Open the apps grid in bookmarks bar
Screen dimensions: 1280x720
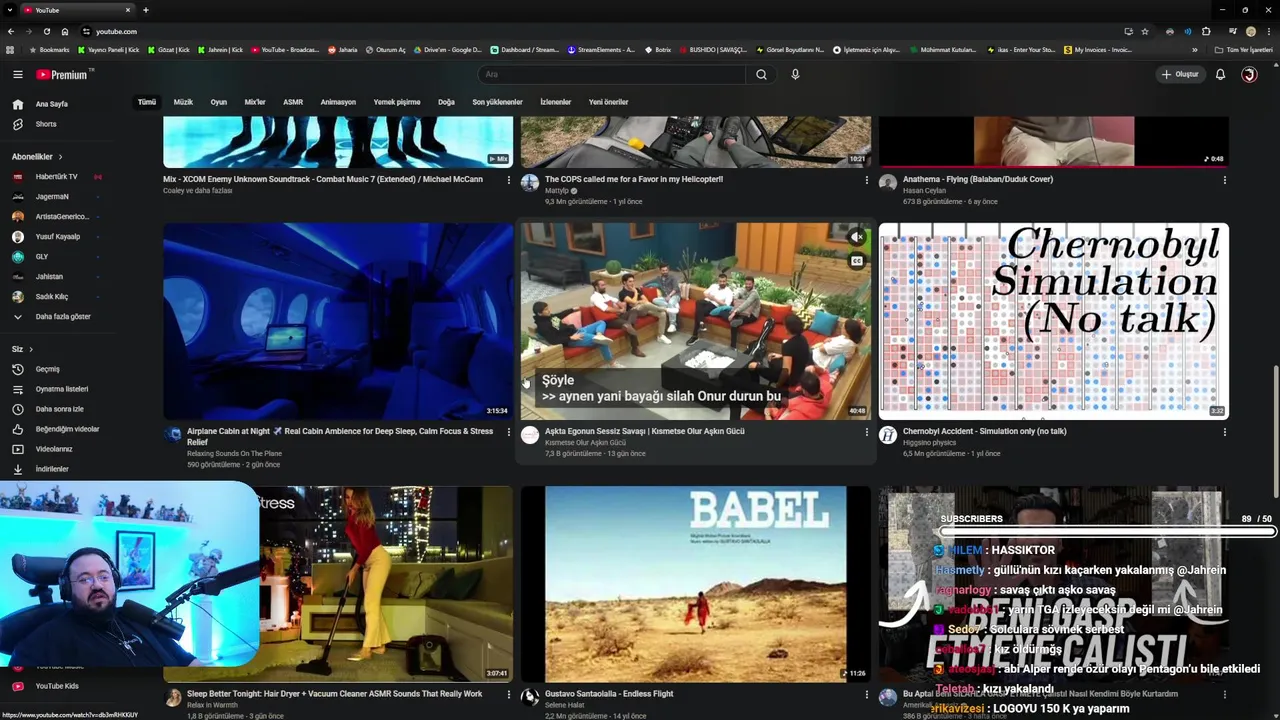coord(10,49)
